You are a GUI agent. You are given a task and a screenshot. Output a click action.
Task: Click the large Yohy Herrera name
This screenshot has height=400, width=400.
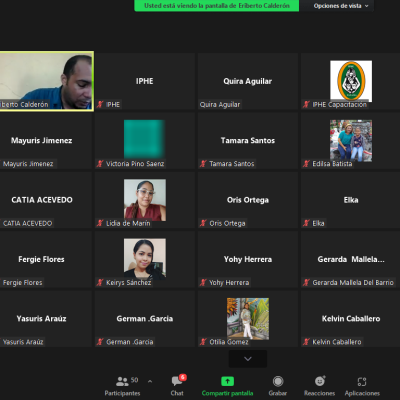coord(248,259)
